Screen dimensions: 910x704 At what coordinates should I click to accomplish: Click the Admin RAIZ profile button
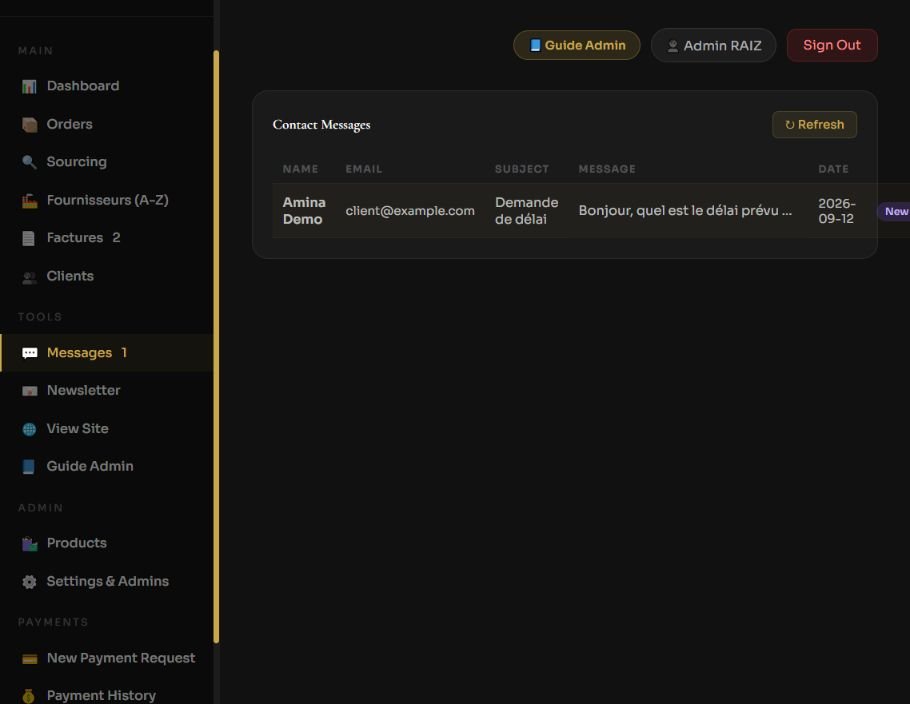pos(713,45)
